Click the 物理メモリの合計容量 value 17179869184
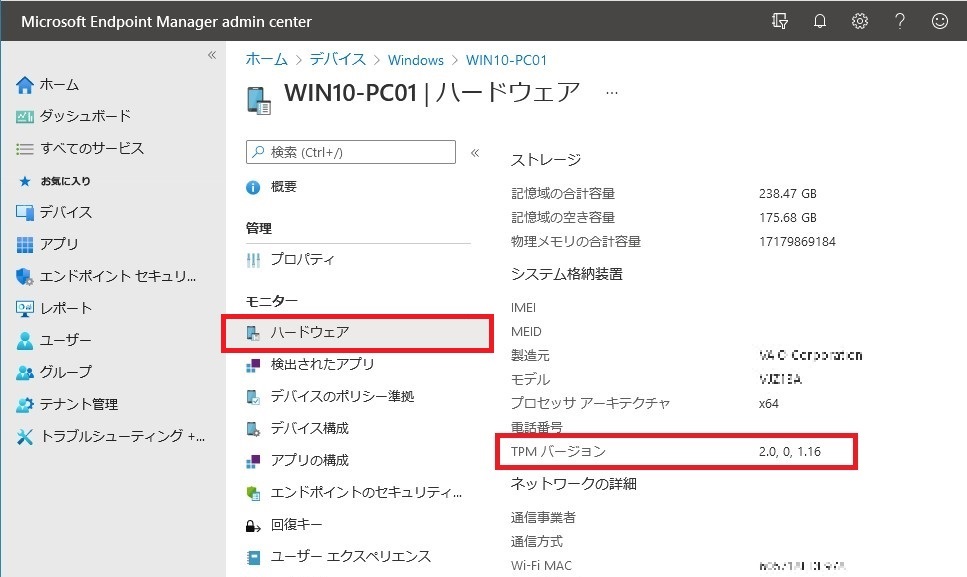 click(797, 242)
